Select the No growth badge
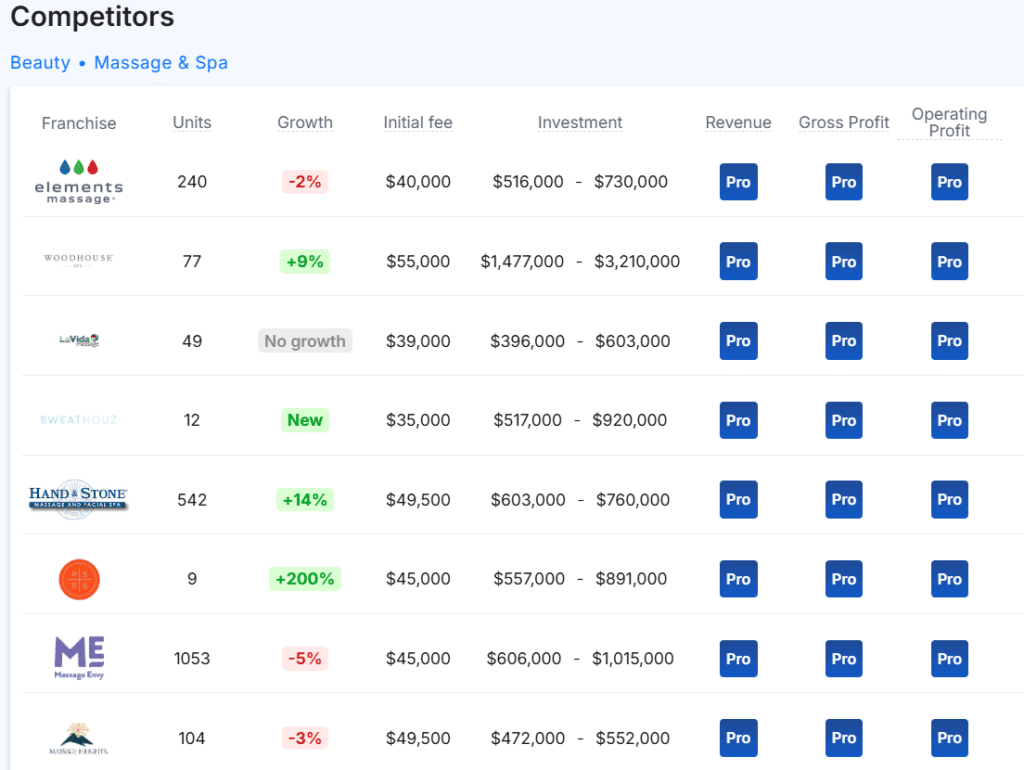 tap(305, 341)
